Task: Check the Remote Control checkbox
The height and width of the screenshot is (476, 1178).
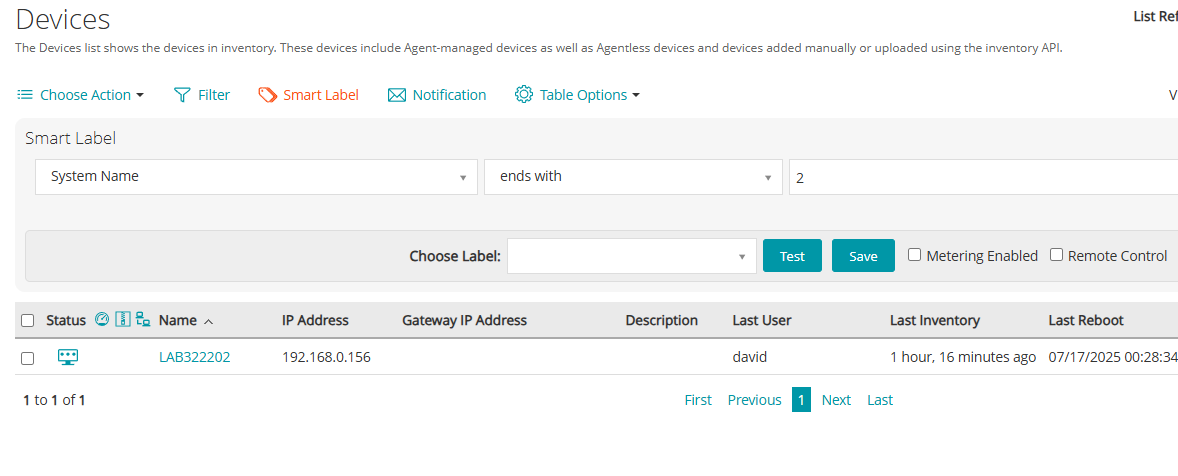Action: [1056, 255]
